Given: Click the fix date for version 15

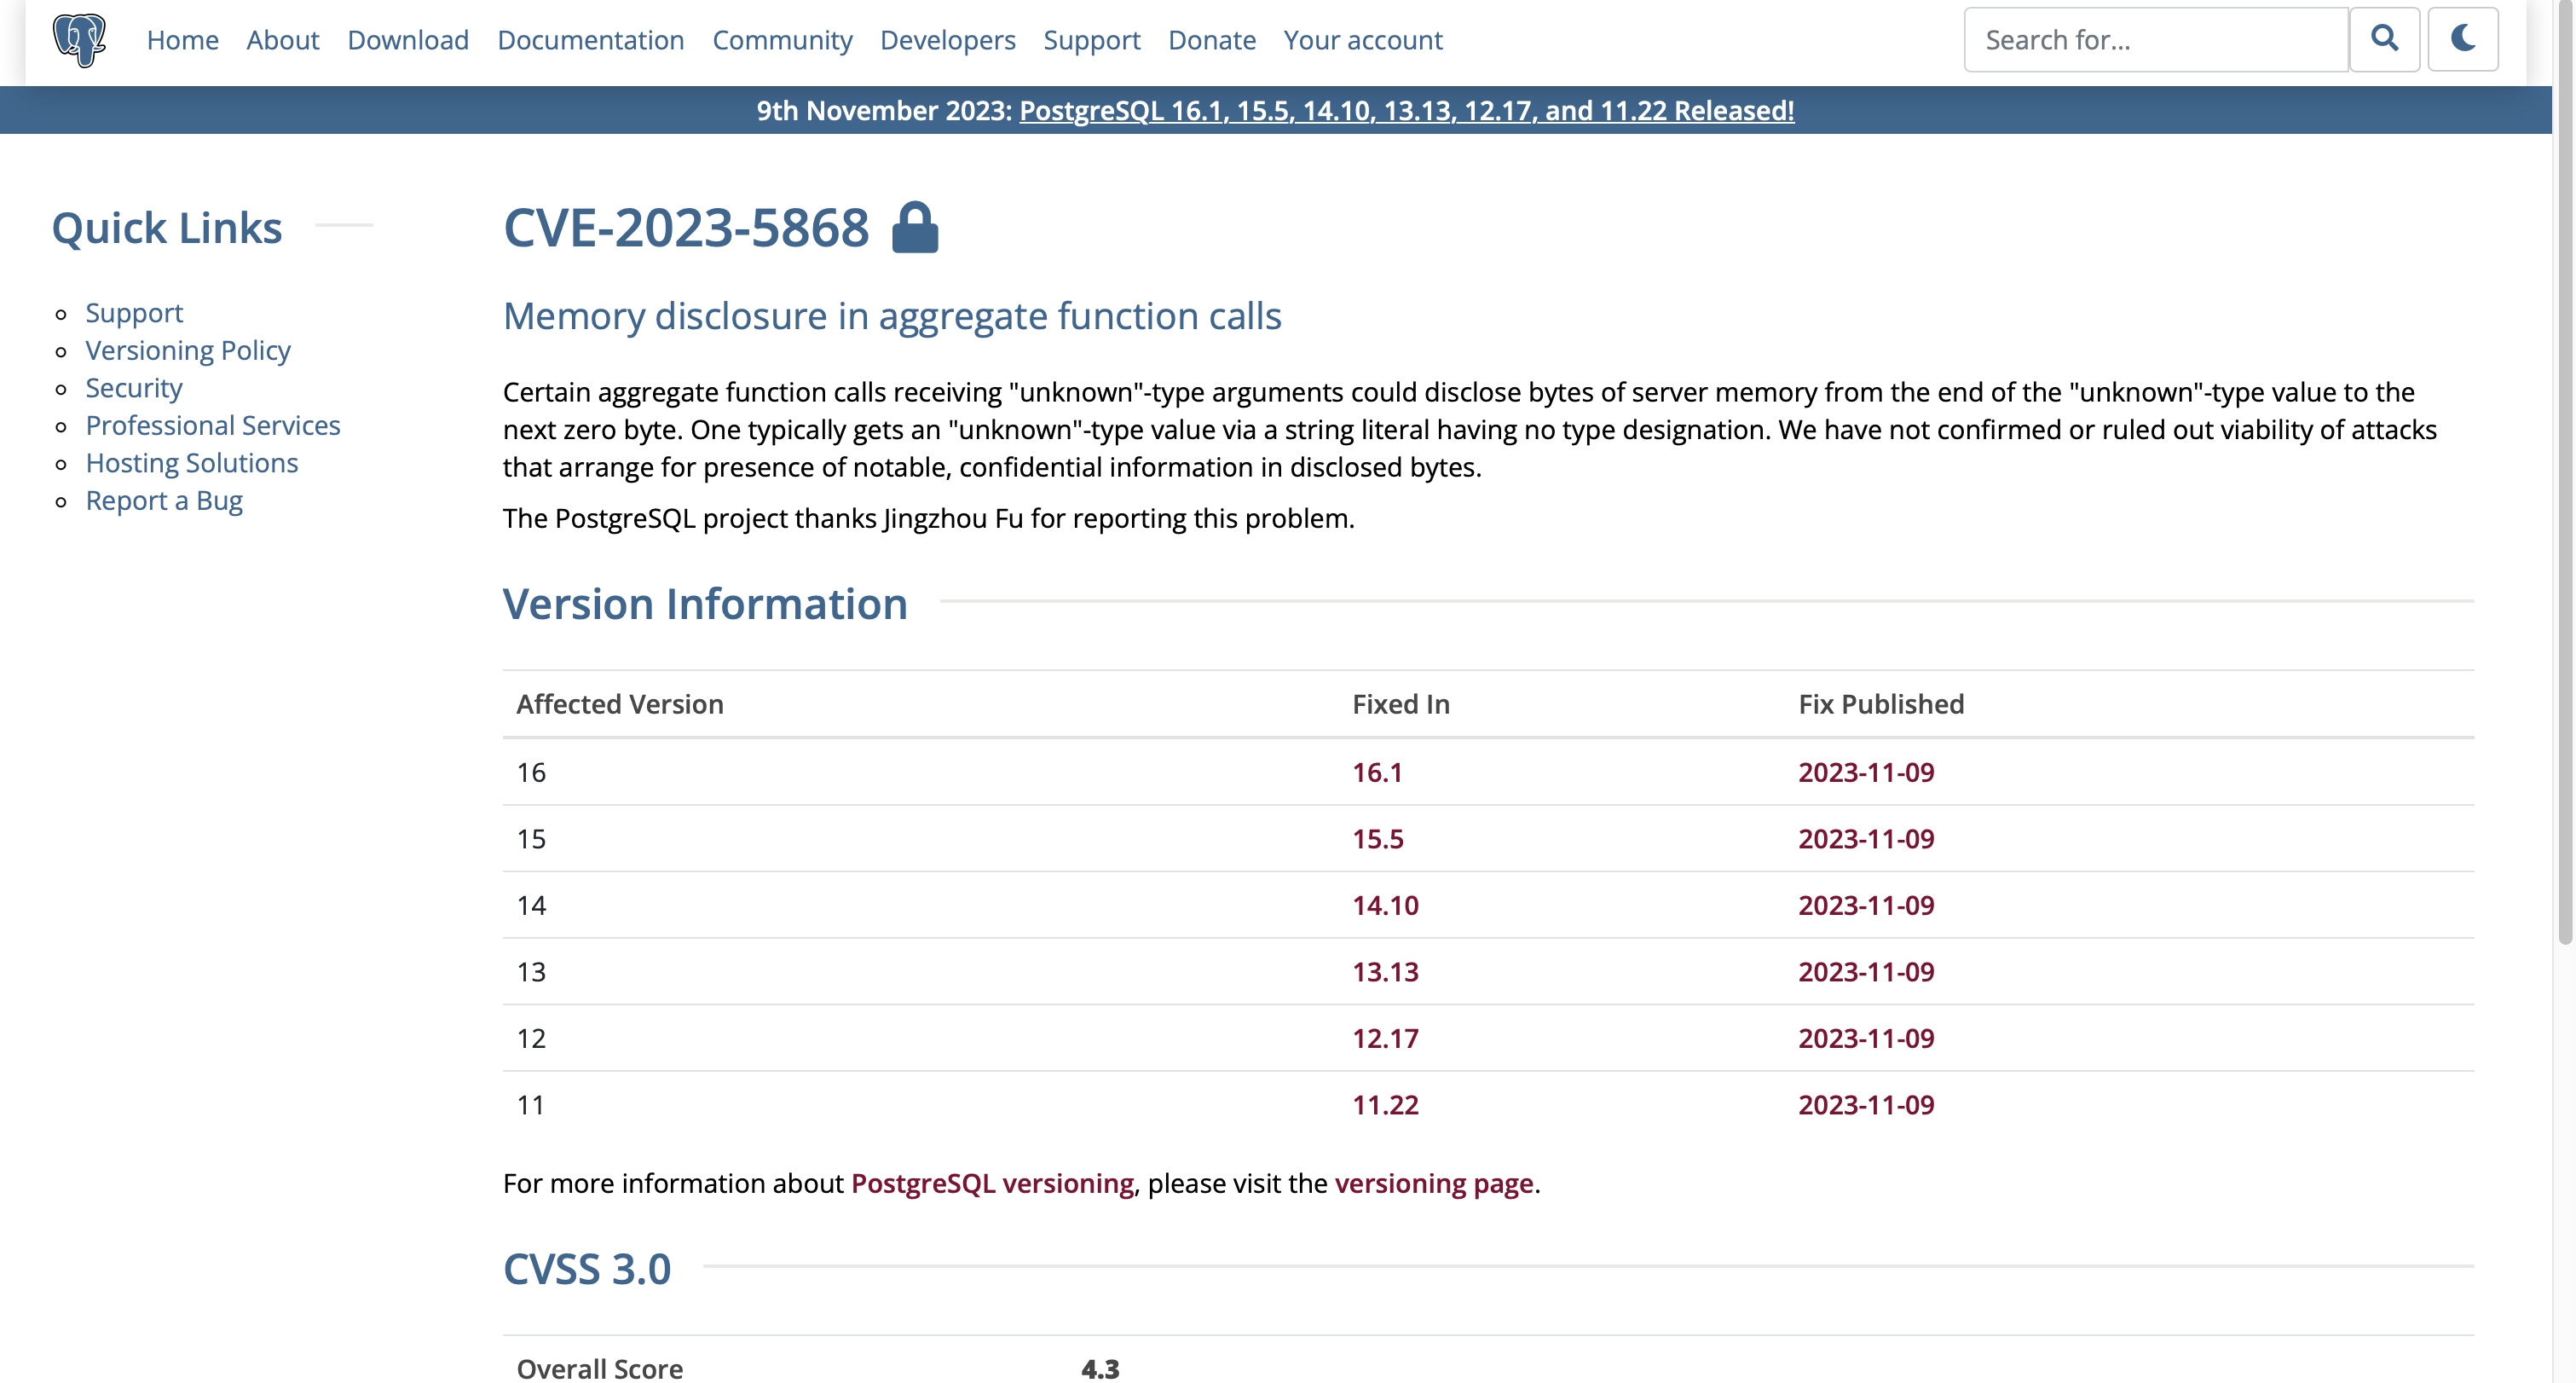Looking at the screenshot, I should (1866, 838).
